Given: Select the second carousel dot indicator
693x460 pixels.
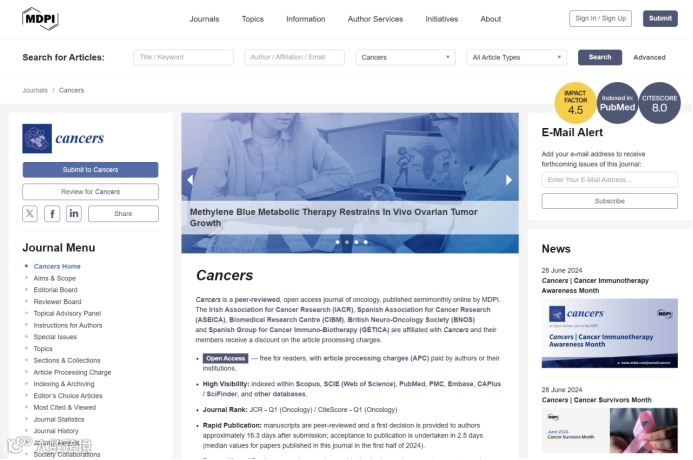Looking at the screenshot, I should 347,242.
